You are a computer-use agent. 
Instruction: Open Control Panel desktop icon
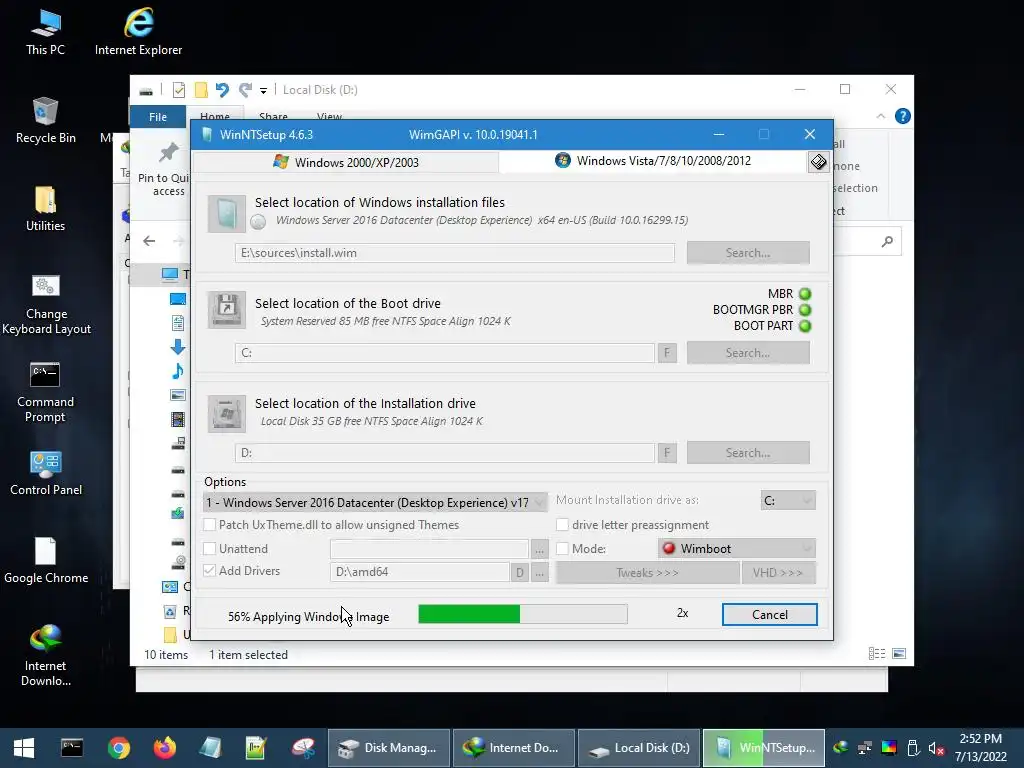[x=46, y=473]
